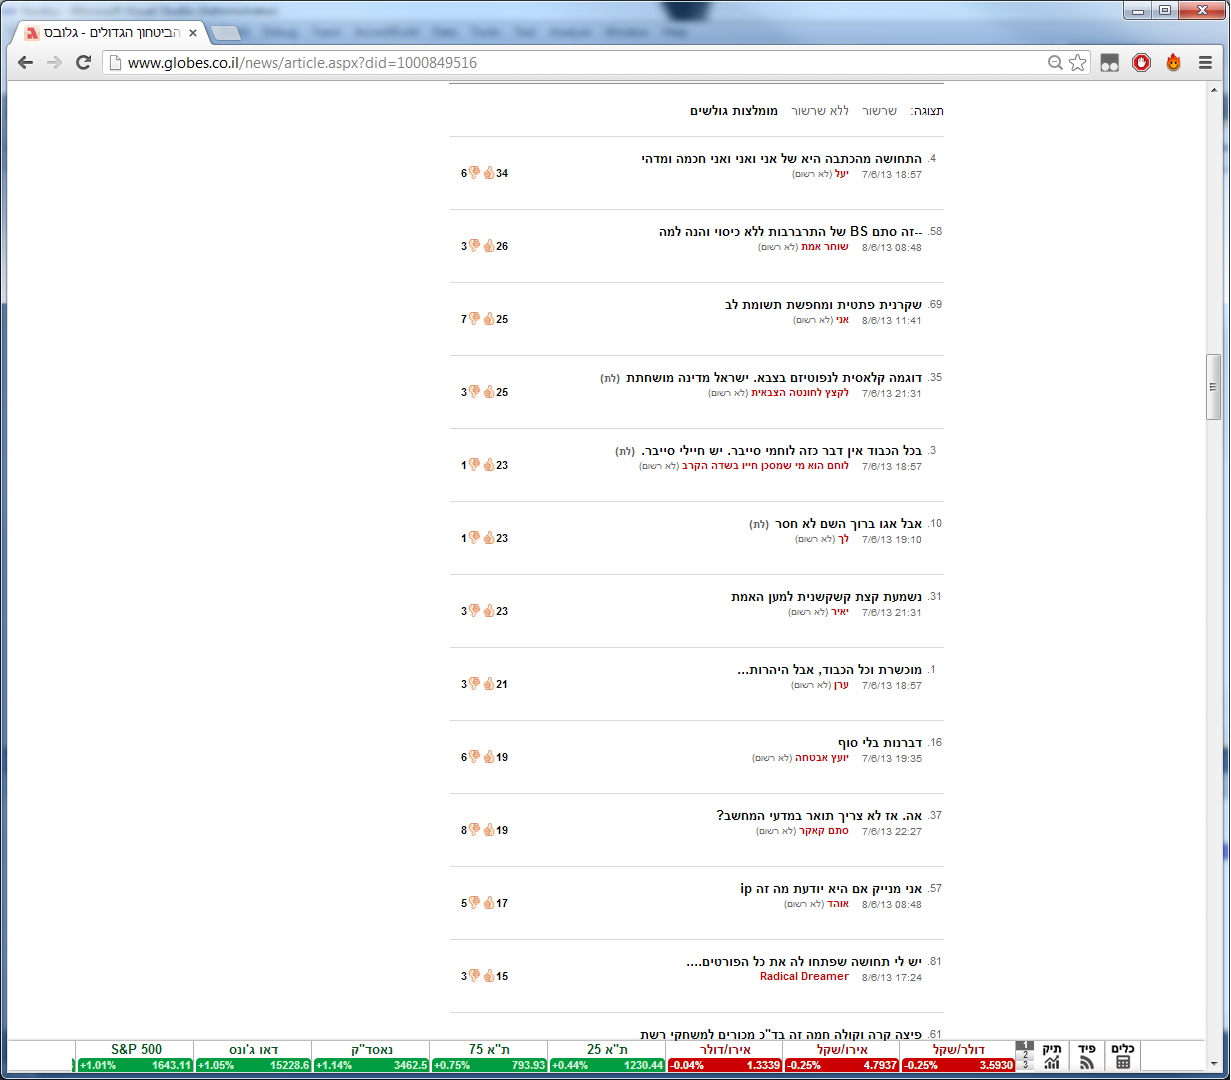Click the red Adblock extension icon

pyautogui.click(x=1141, y=63)
